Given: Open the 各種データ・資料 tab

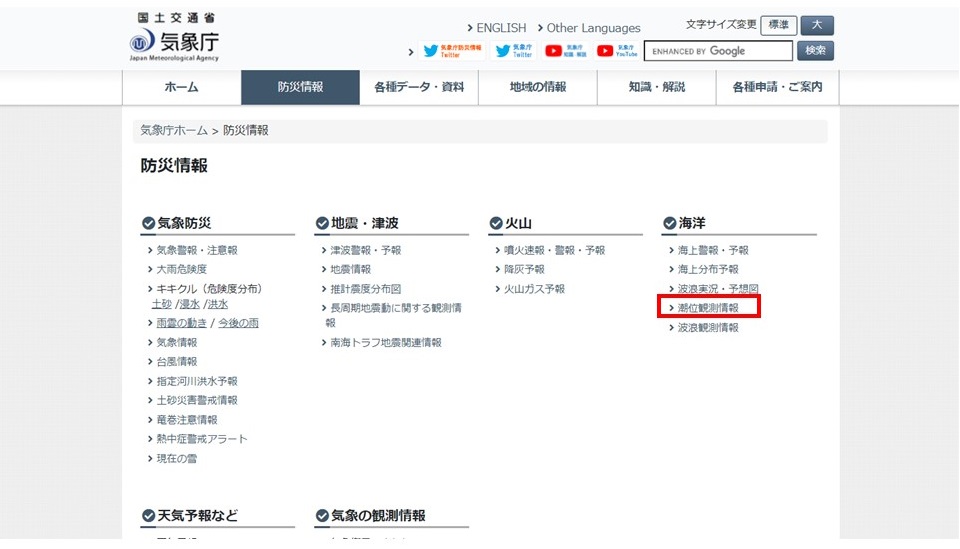Looking at the screenshot, I should pos(419,87).
